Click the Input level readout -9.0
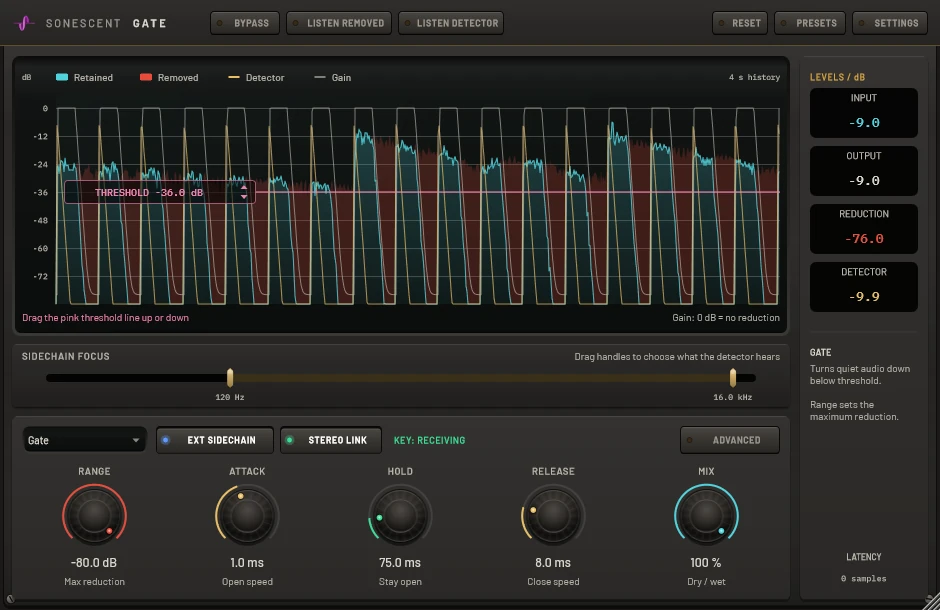The image size is (940, 610). (x=864, y=123)
